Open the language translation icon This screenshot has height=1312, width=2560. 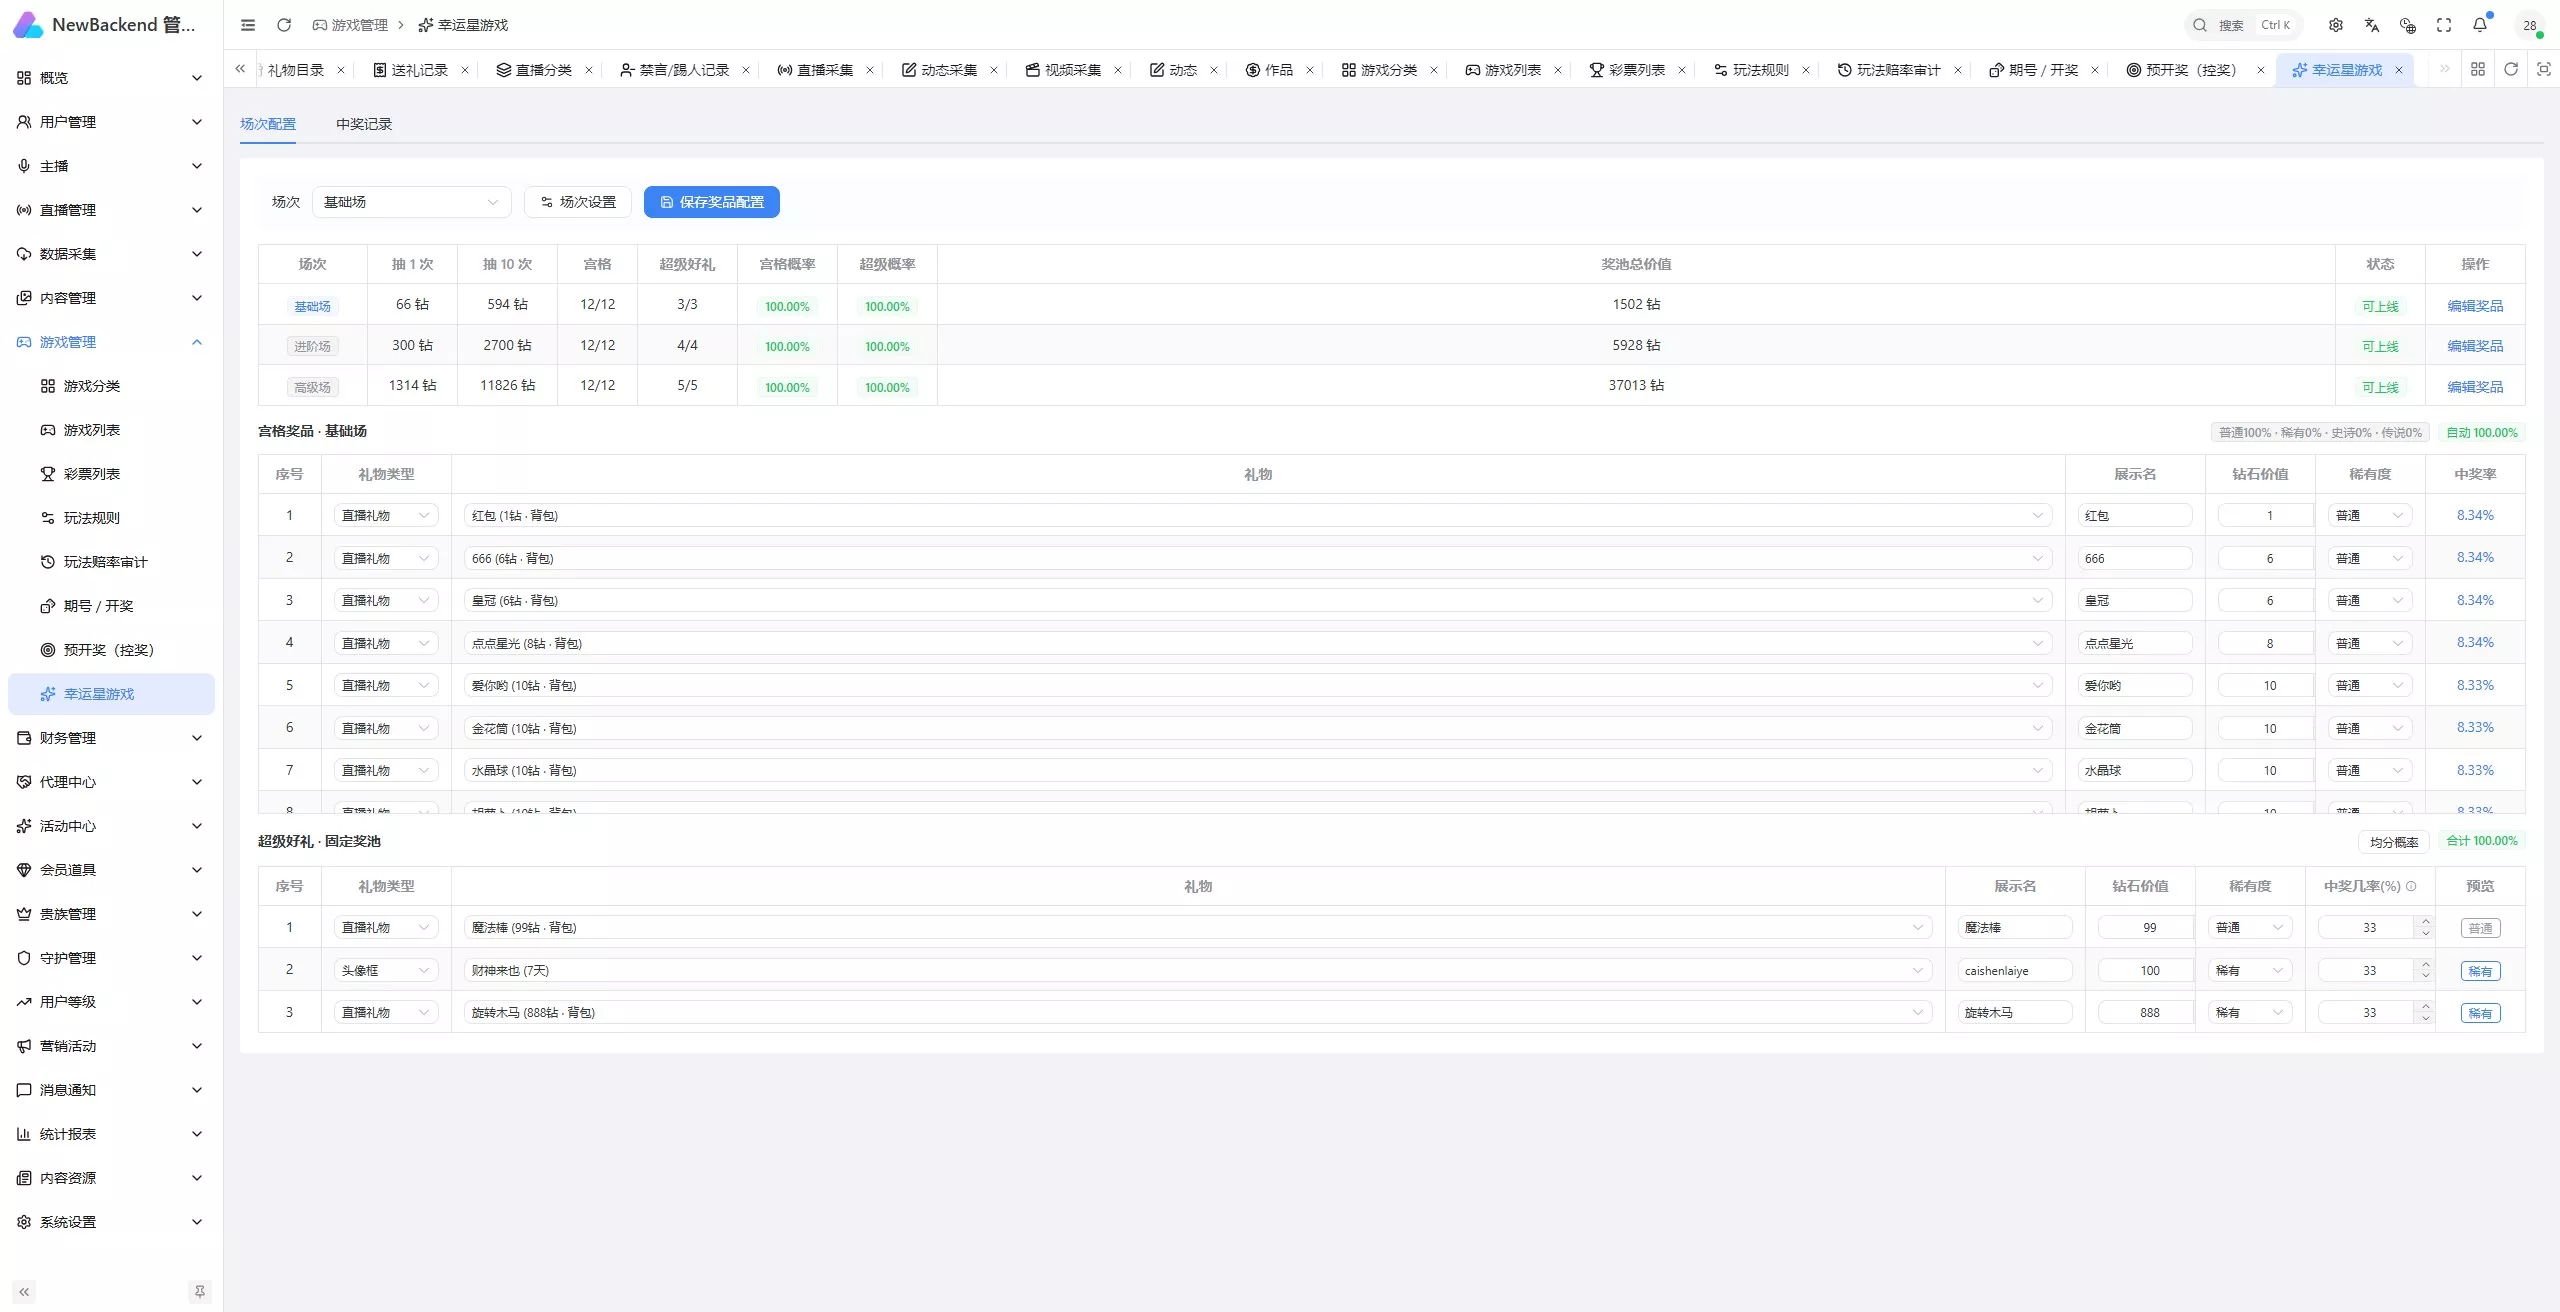tap(2372, 25)
